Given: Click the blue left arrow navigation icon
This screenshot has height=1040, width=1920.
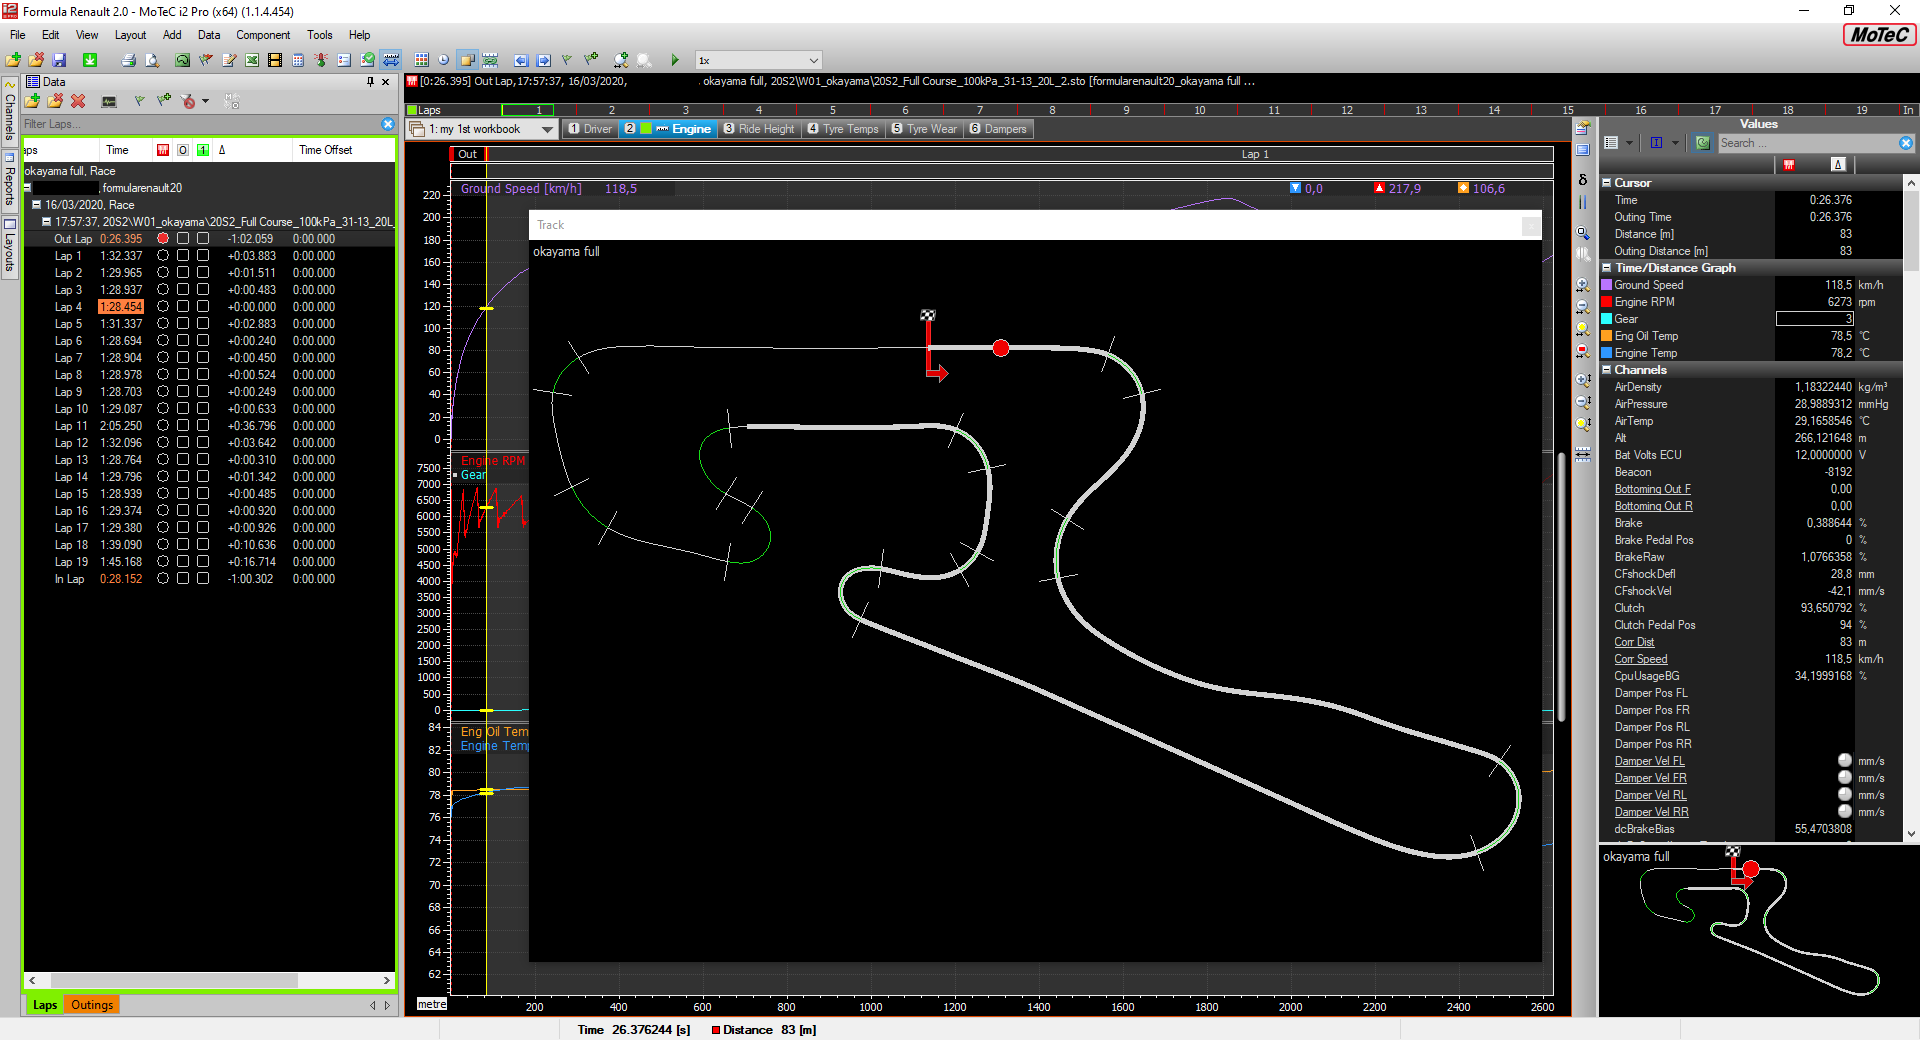Looking at the screenshot, I should (521, 60).
